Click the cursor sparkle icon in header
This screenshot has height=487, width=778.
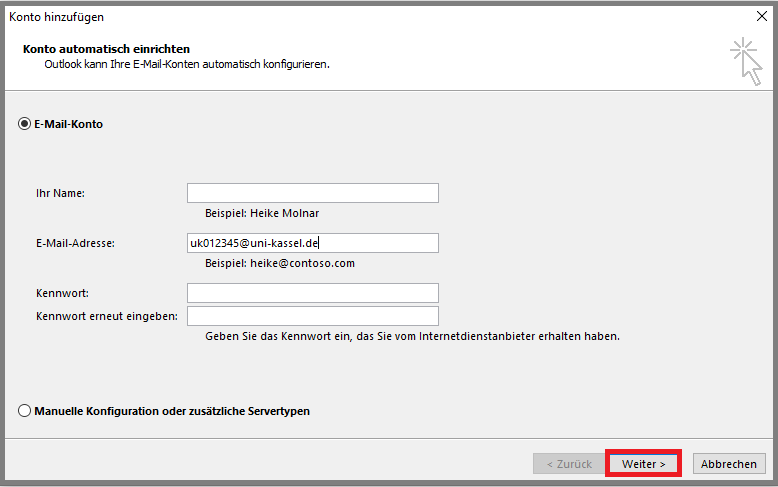(746, 61)
